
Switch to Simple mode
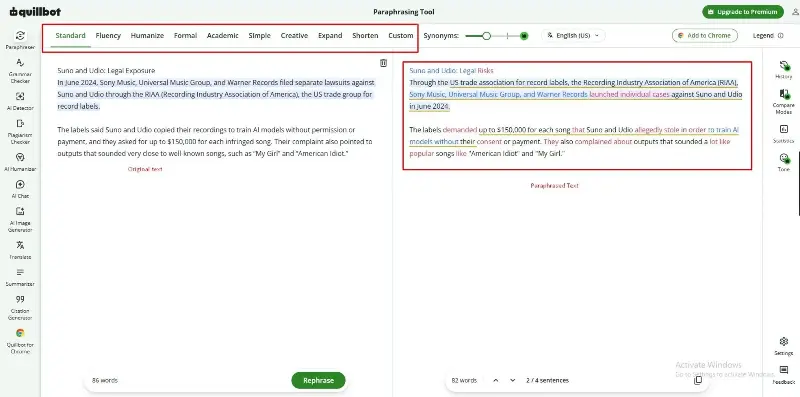[x=260, y=35]
